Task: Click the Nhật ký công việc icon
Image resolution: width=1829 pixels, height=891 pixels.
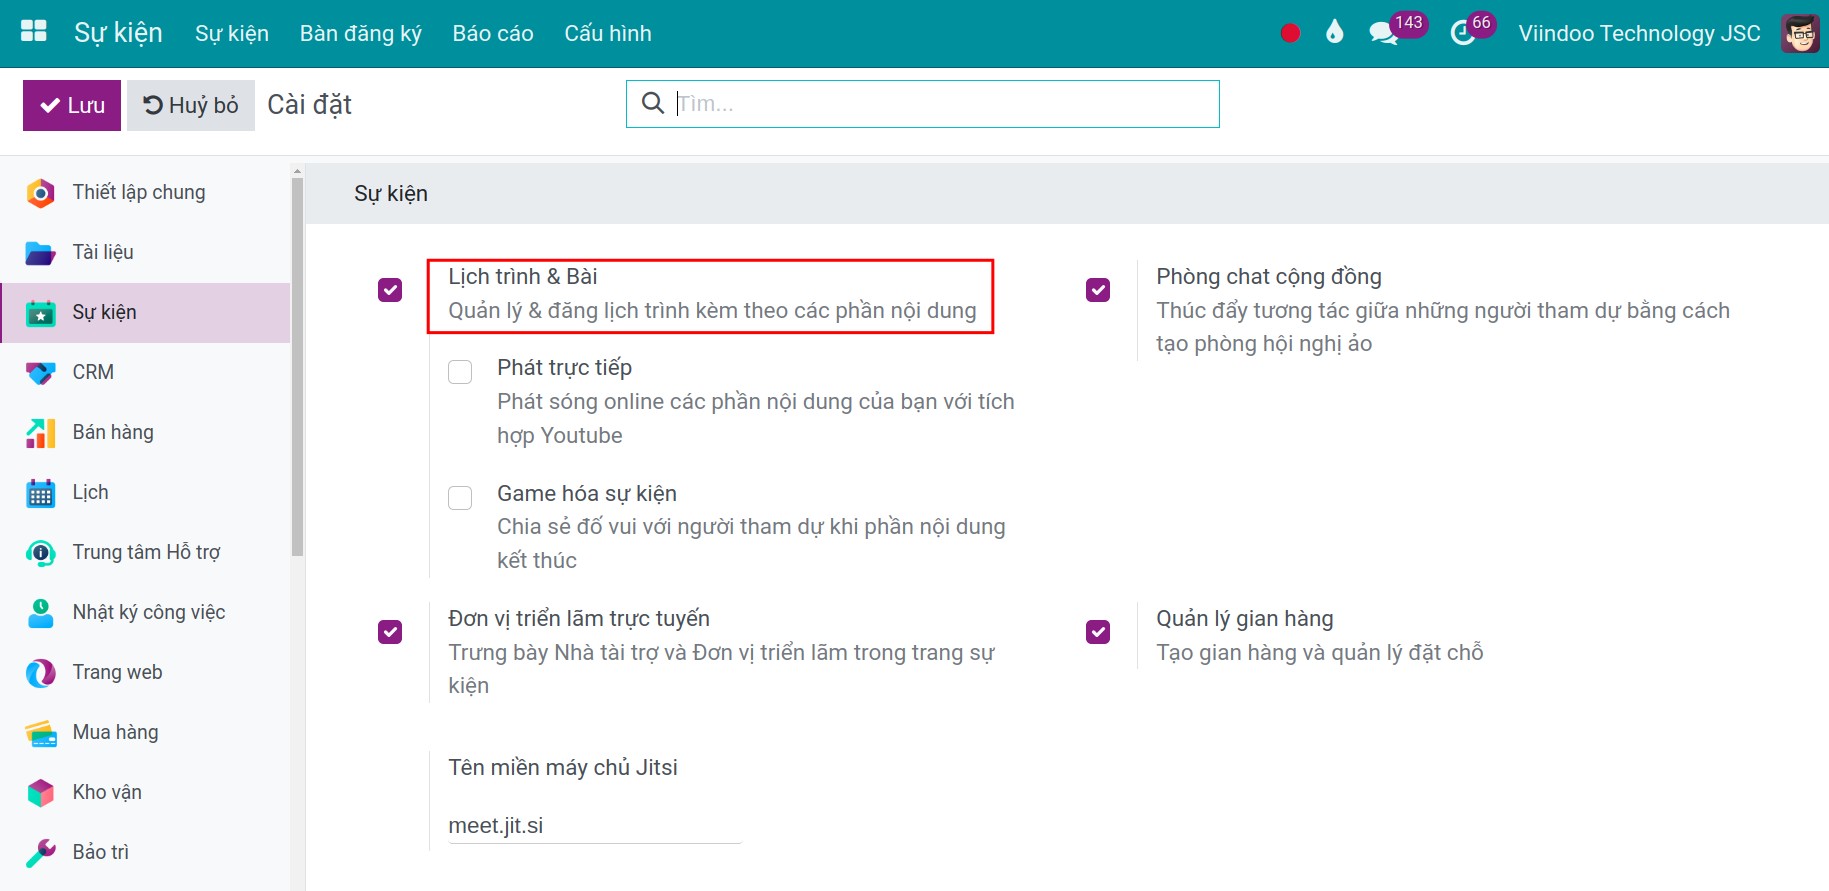Action: coord(40,613)
